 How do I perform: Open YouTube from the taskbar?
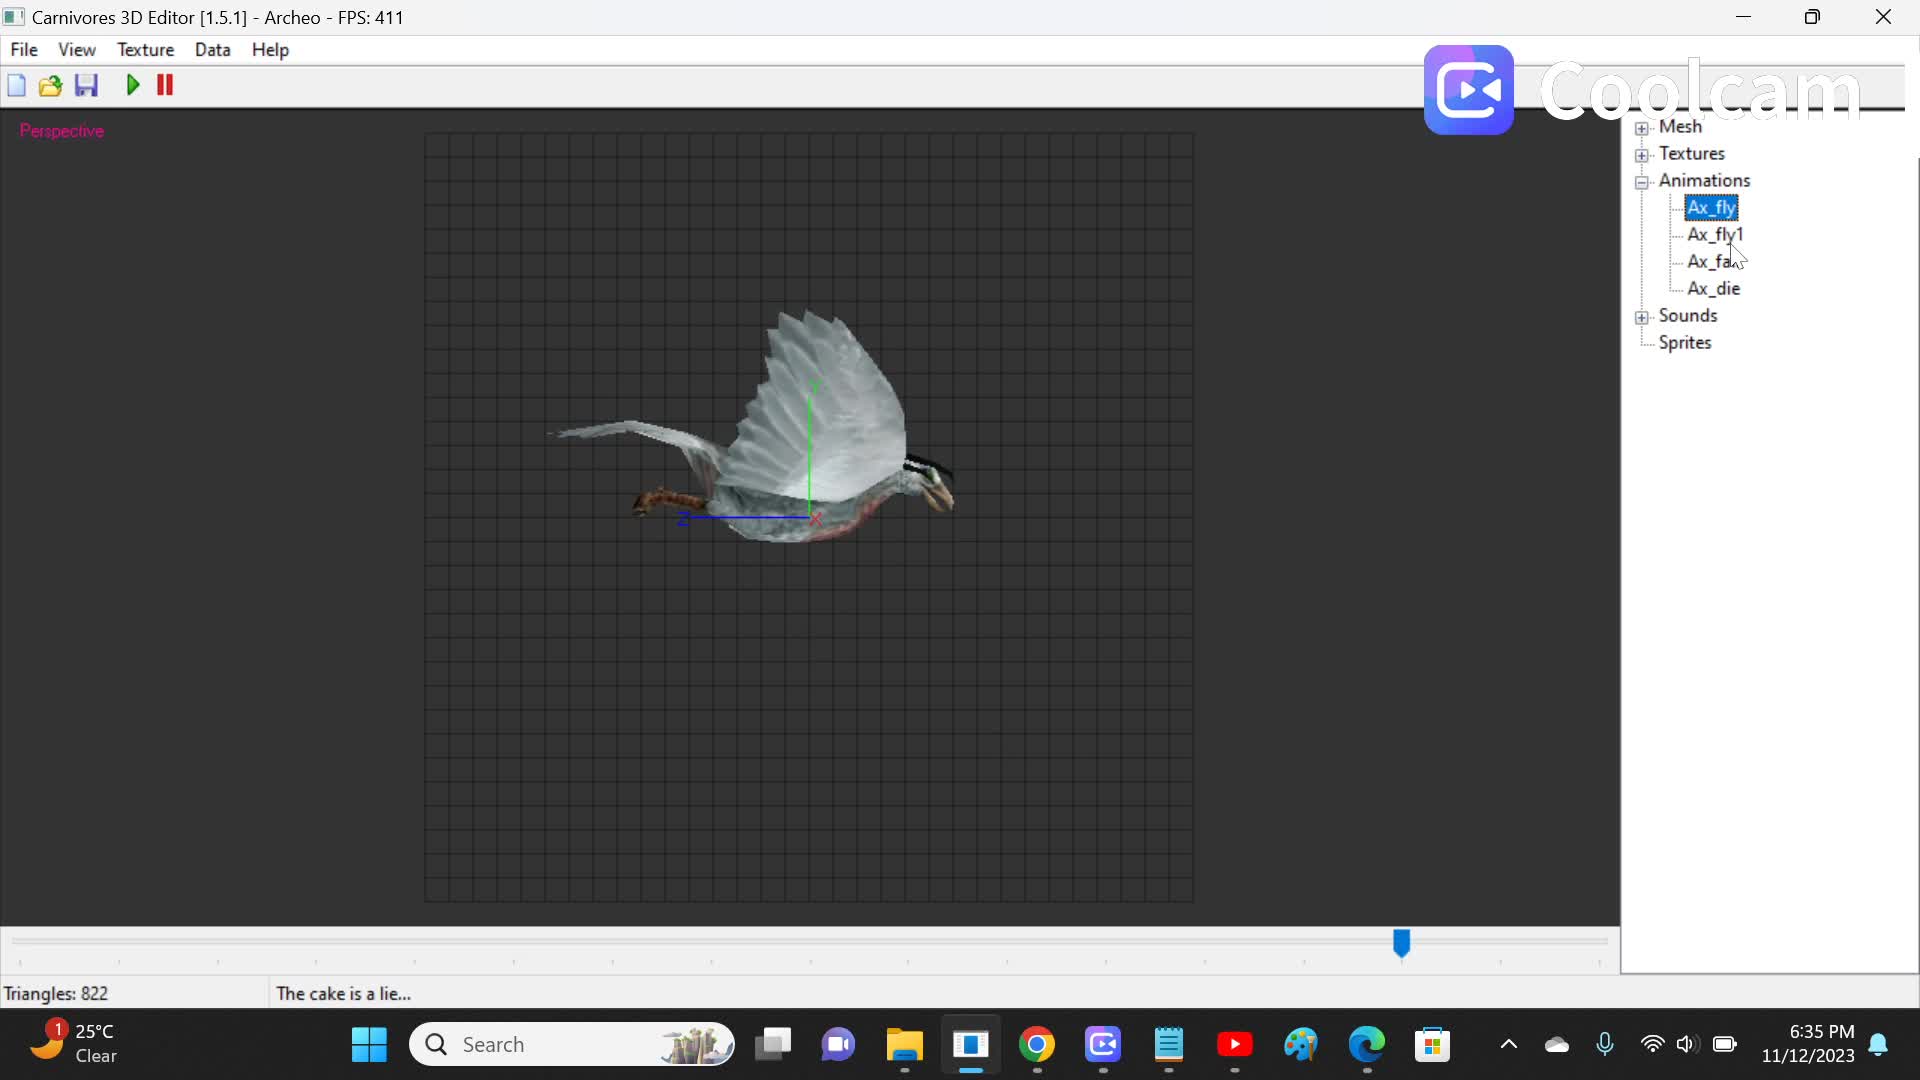tap(1235, 1045)
